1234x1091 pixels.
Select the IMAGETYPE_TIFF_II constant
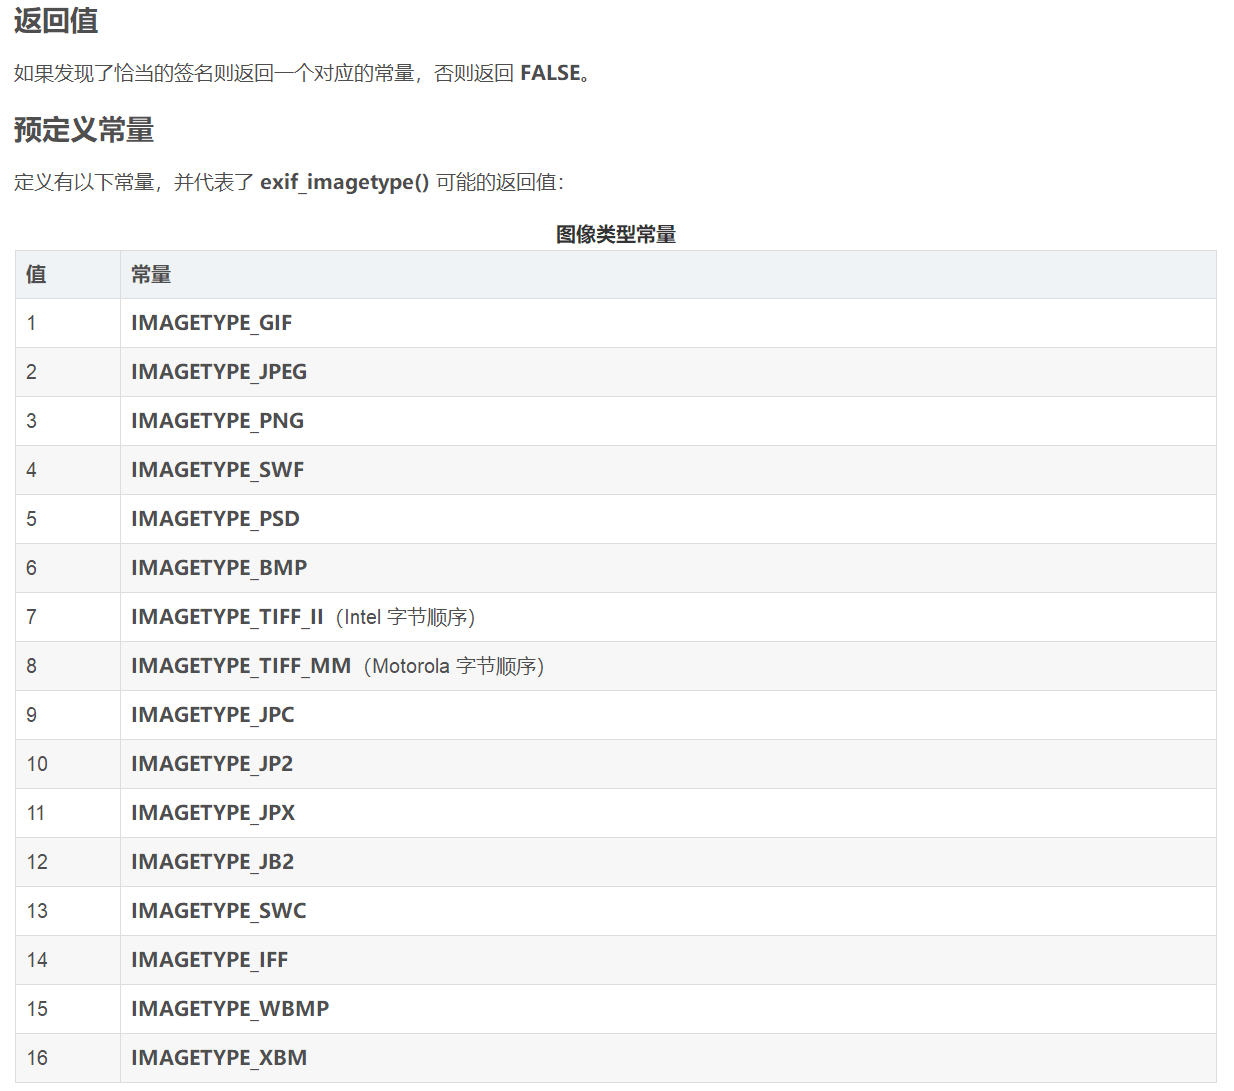227,617
